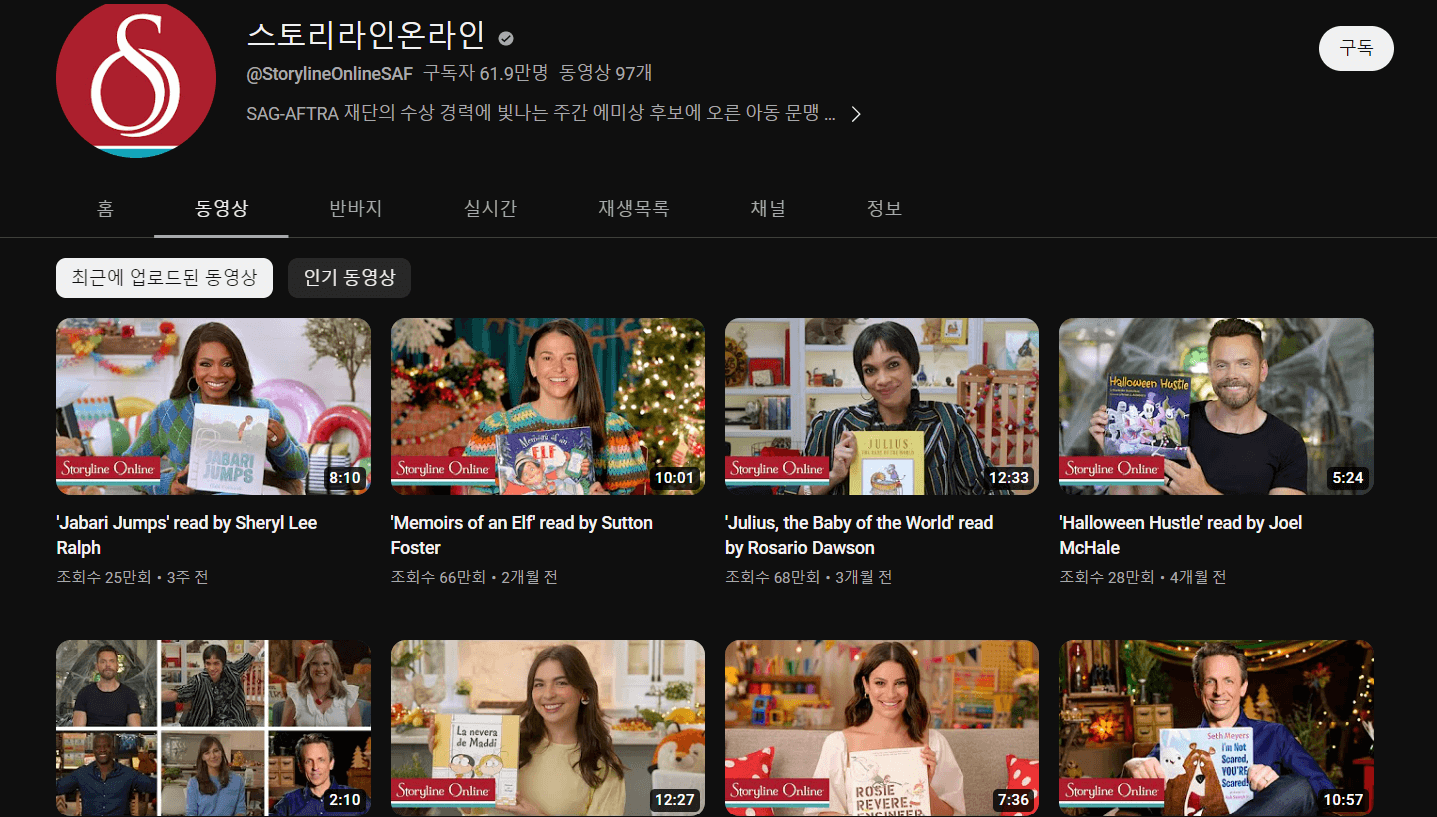Click title "'Julius, the Baby of the World' read by Rosario Dawson"
This screenshot has width=1437, height=817.
pos(859,535)
